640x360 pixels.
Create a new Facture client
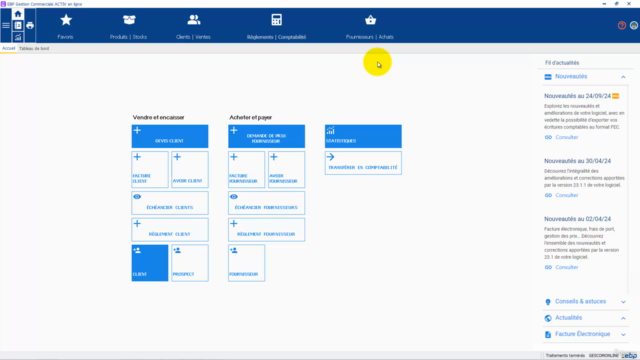pyautogui.click(x=150, y=169)
